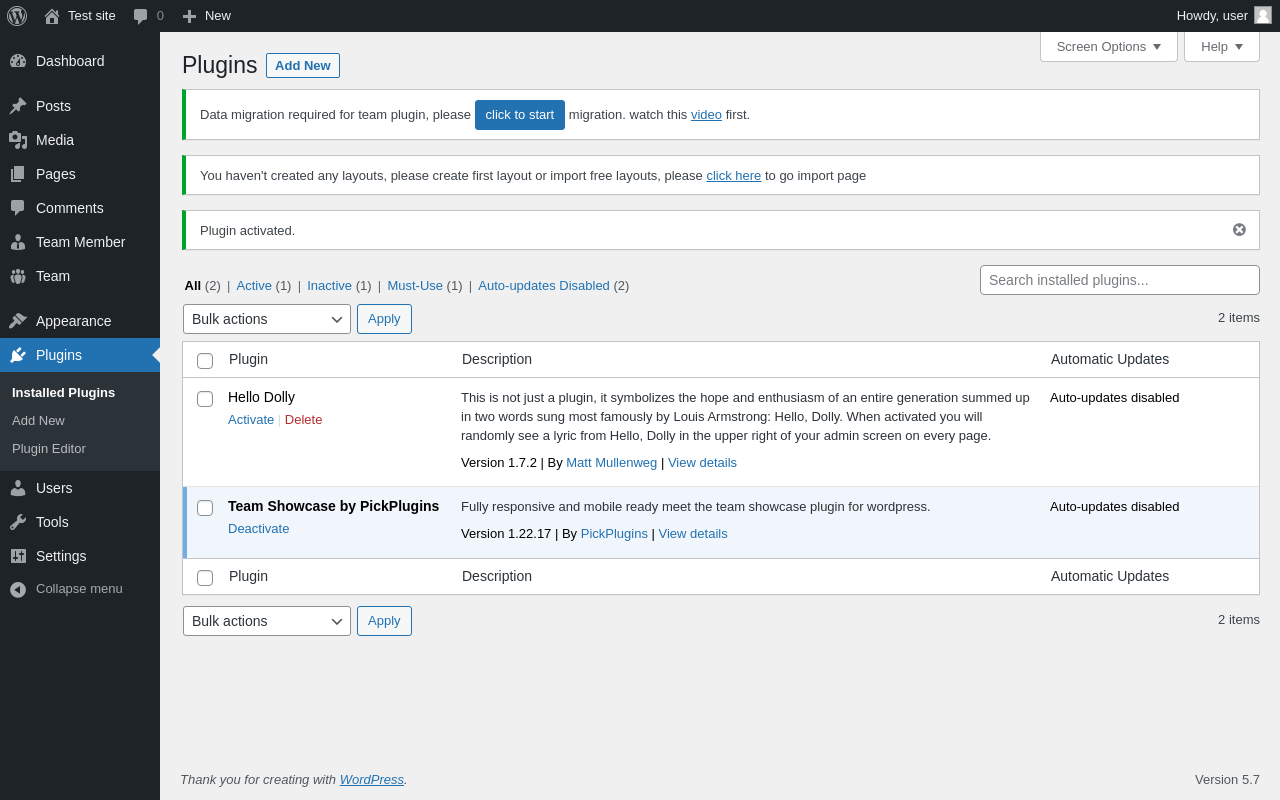Screen dimensions: 1280x800
Task: Click the Add New button by Plugins heading
Action: click(303, 66)
